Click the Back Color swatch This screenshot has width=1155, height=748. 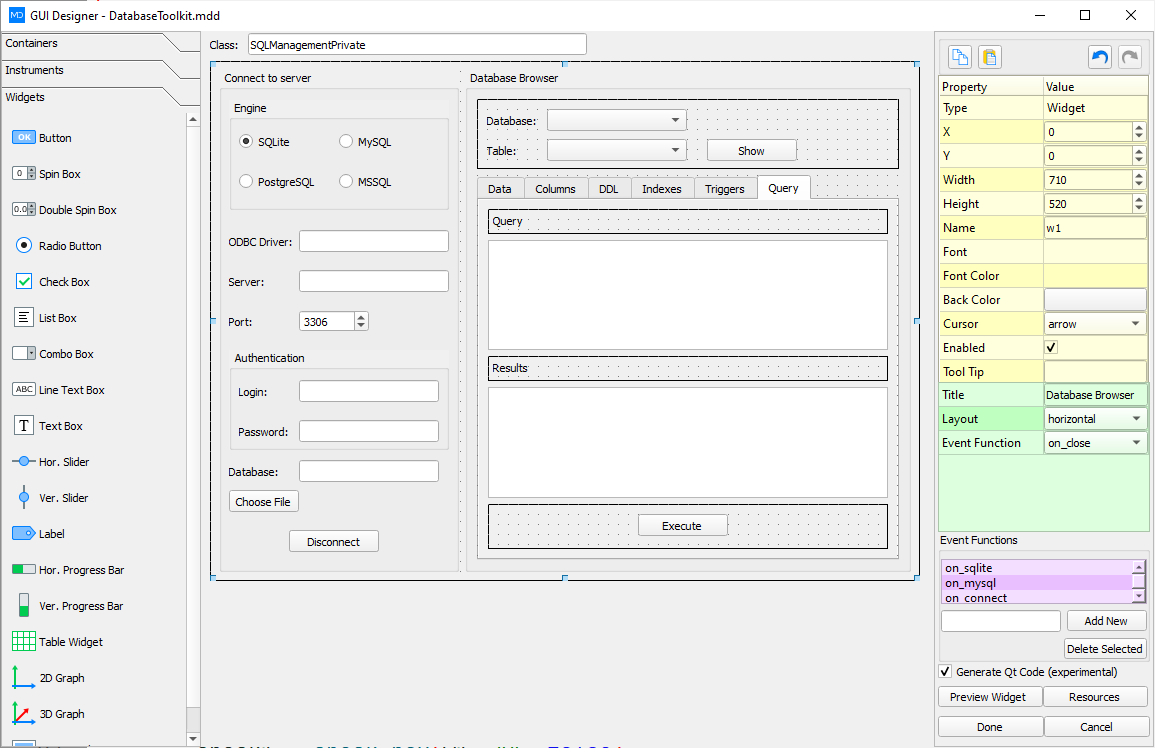point(1095,300)
